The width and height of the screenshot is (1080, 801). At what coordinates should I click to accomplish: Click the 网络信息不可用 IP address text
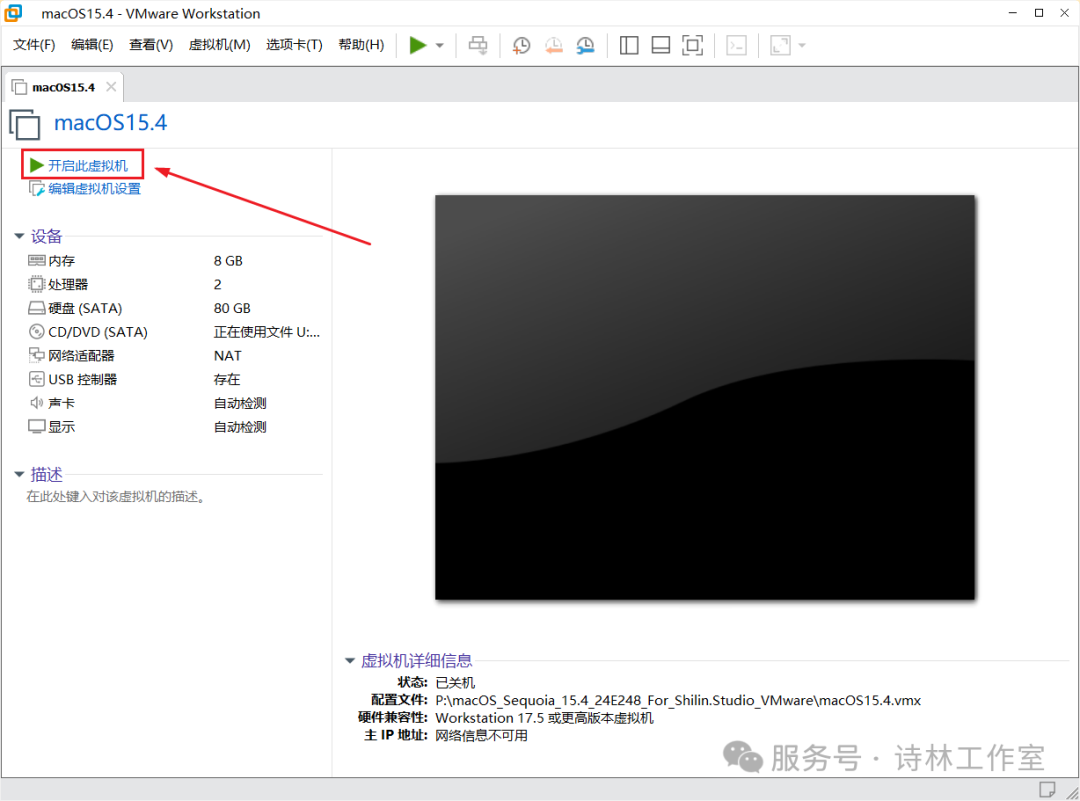click(481, 736)
